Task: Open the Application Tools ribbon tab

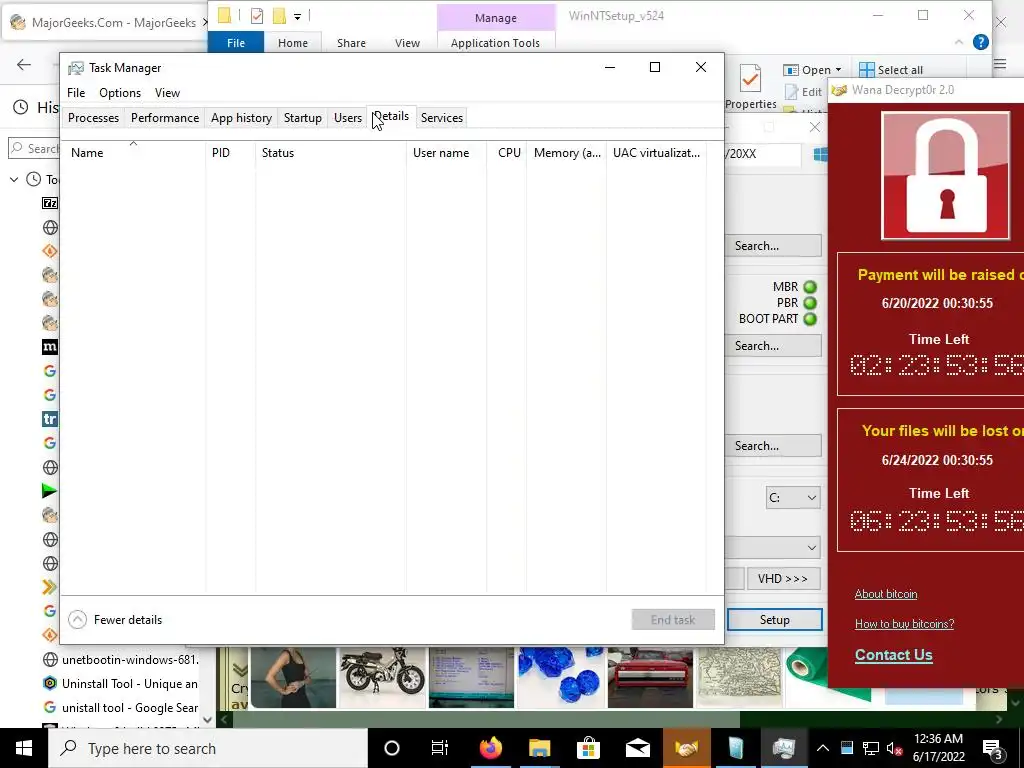Action: point(495,43)
